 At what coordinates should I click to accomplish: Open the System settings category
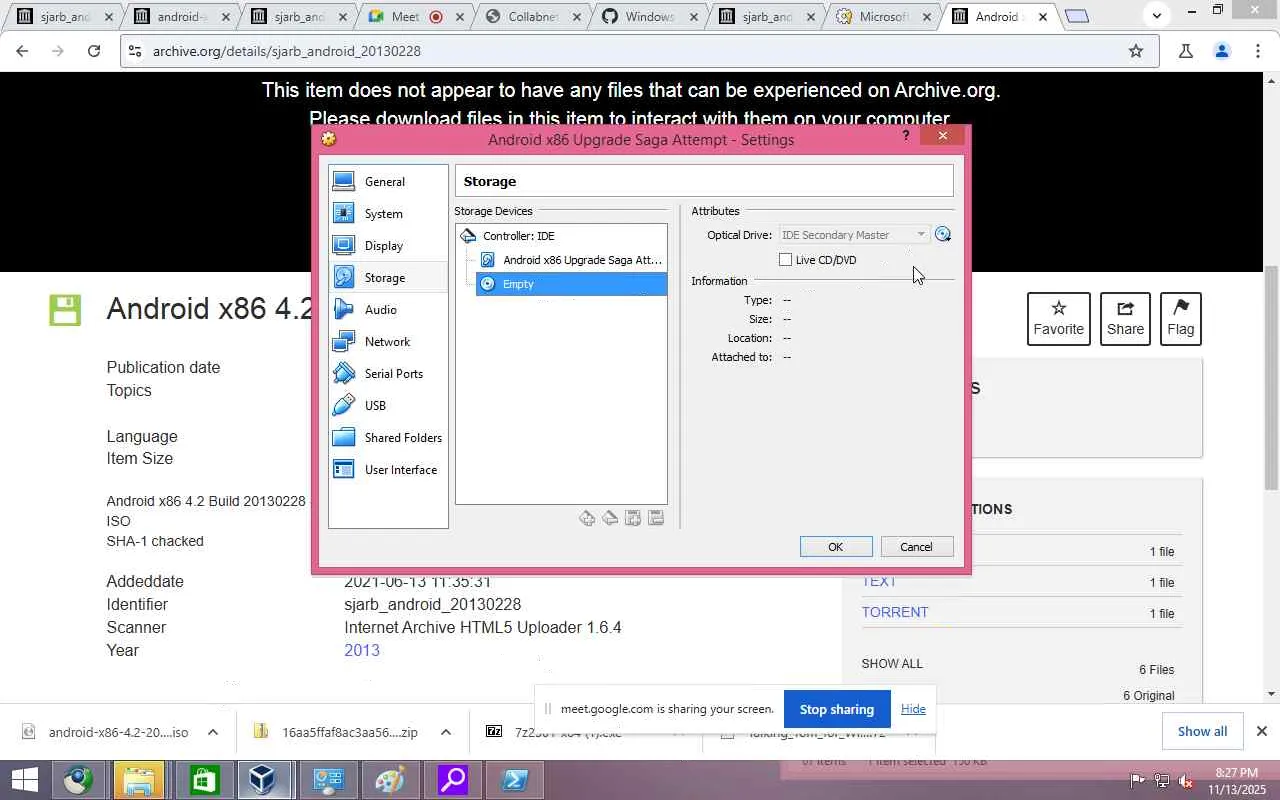388,214
